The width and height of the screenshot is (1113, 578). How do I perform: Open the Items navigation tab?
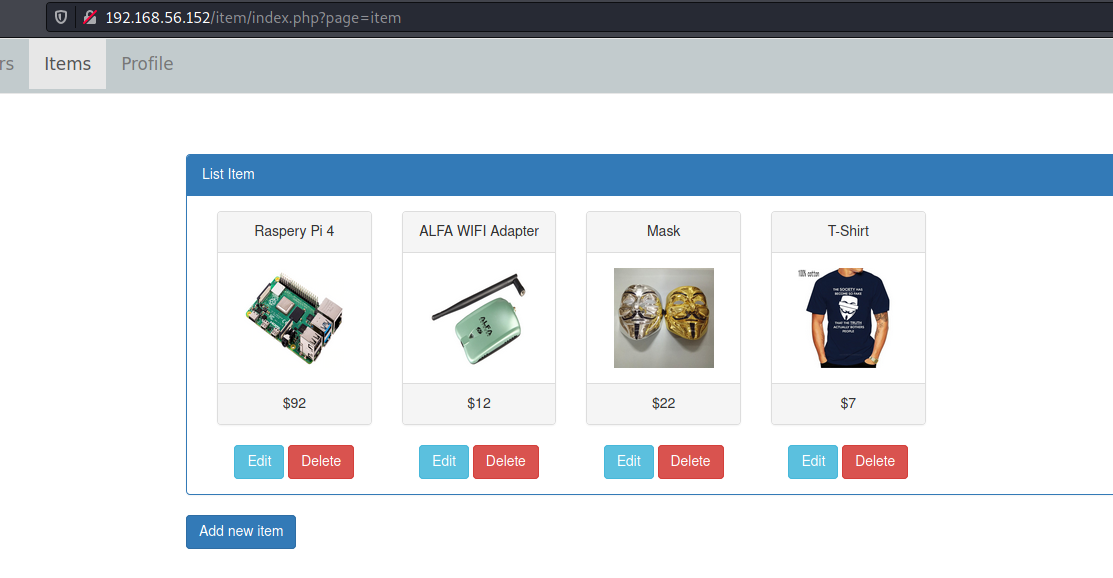click(x=67, y=64)
